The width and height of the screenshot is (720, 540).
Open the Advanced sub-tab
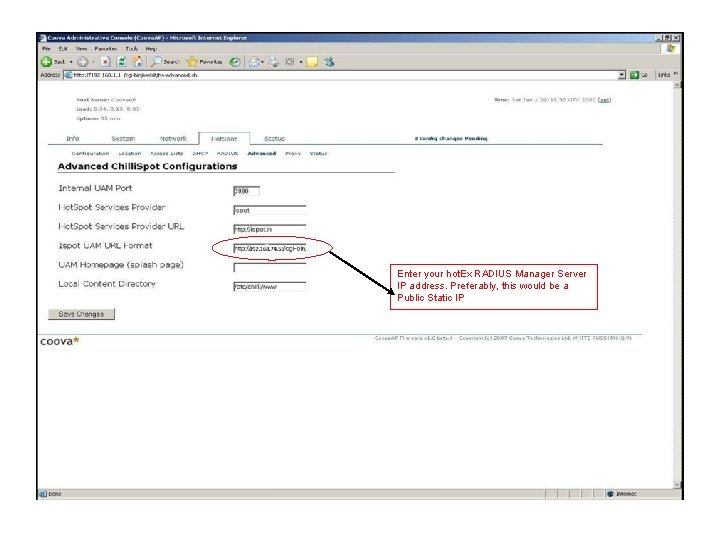pyautogui.click(x=262, y=153)
